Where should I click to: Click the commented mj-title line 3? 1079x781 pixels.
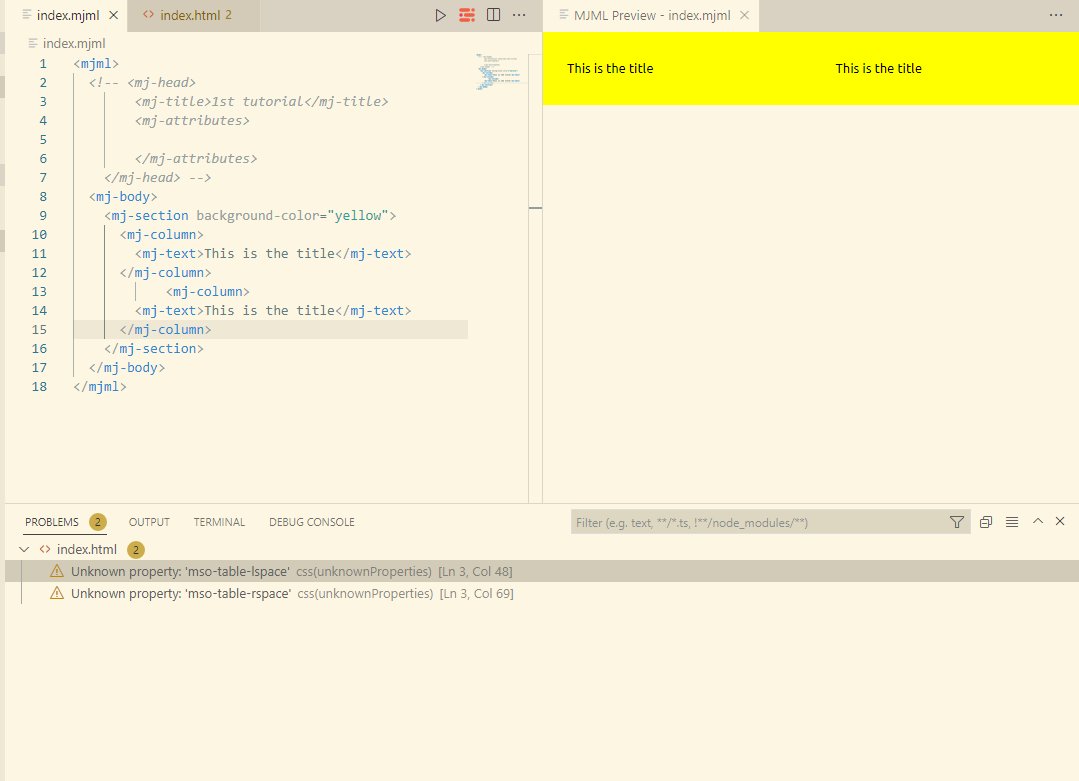(x=261, y=101)
